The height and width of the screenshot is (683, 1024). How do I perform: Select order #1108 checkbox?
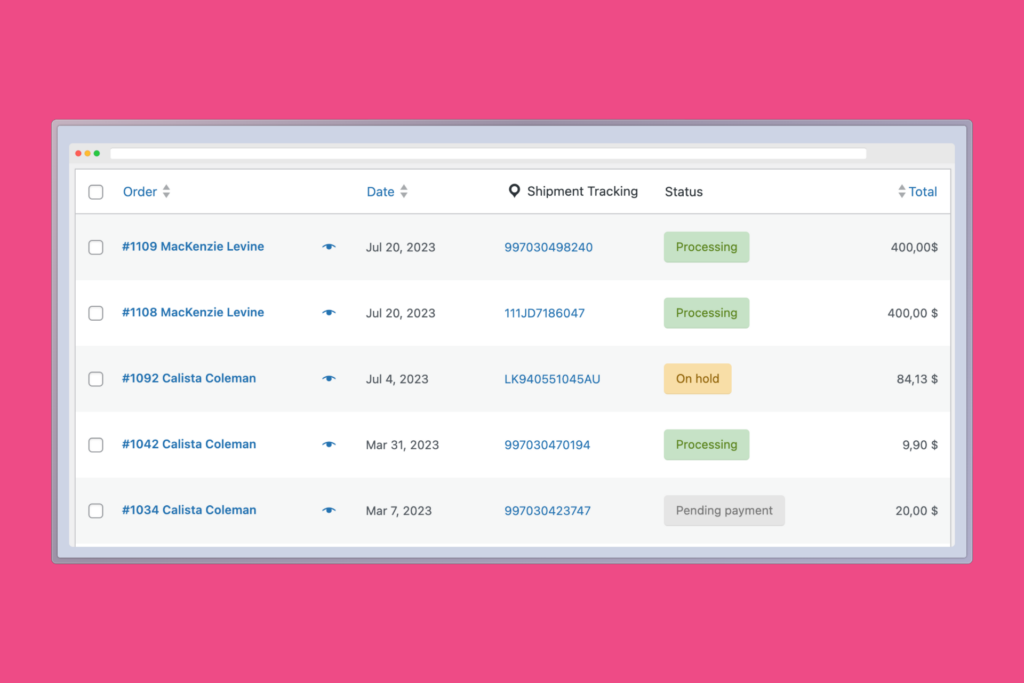96,313
